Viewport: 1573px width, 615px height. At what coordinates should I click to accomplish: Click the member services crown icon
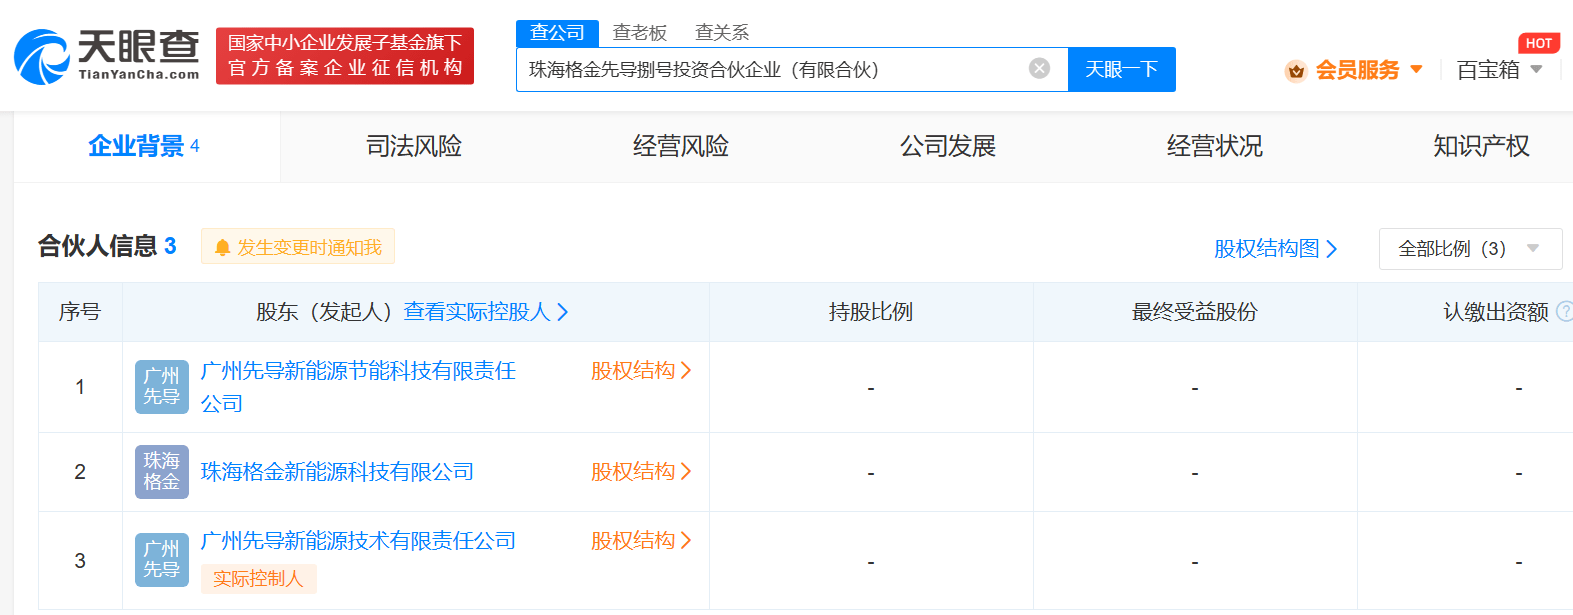pos(1296,71)
